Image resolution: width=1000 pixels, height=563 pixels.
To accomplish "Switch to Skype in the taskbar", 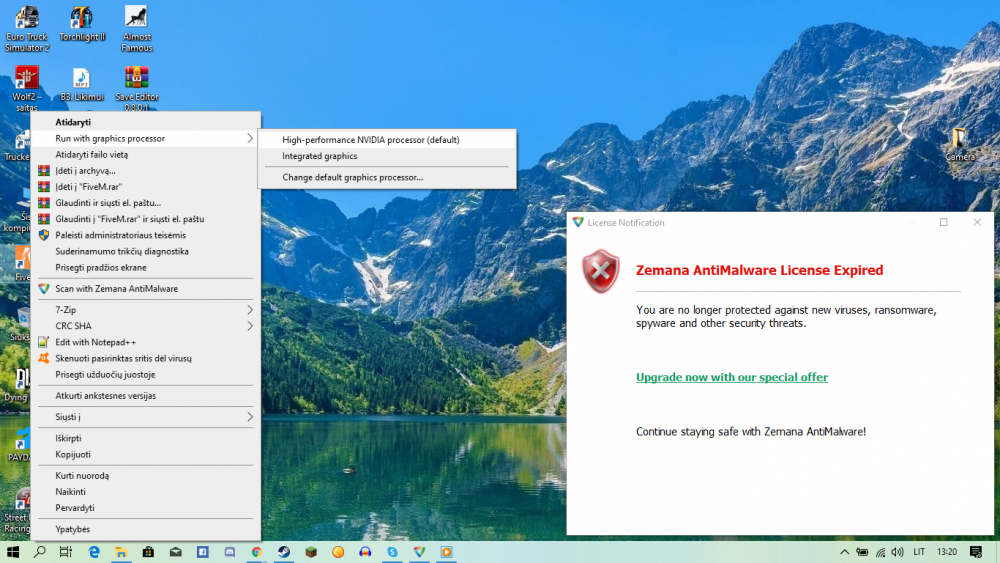I will pos(392,552).
